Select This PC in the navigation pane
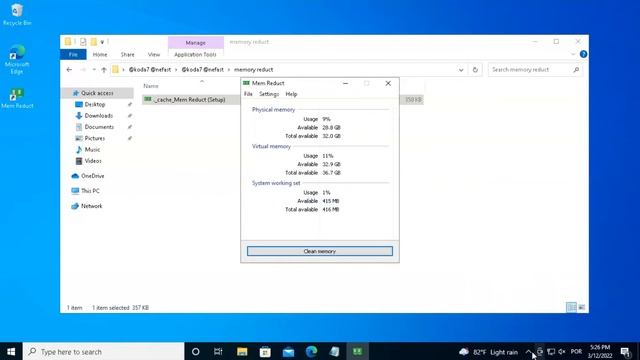The image size is (640, 360). pyautogui.click(x=90, y=191)
